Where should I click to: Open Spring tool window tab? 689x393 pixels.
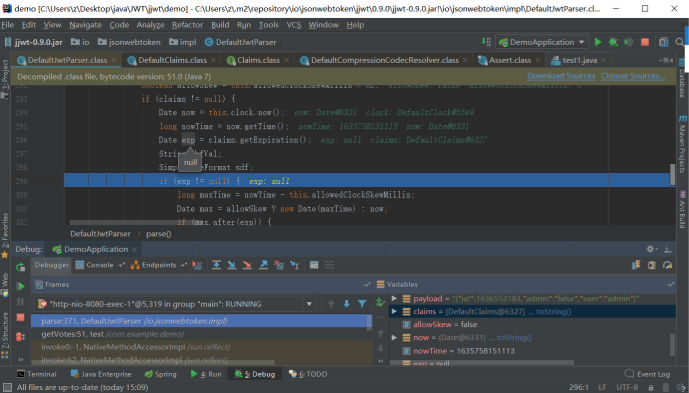tap(161, 374)
